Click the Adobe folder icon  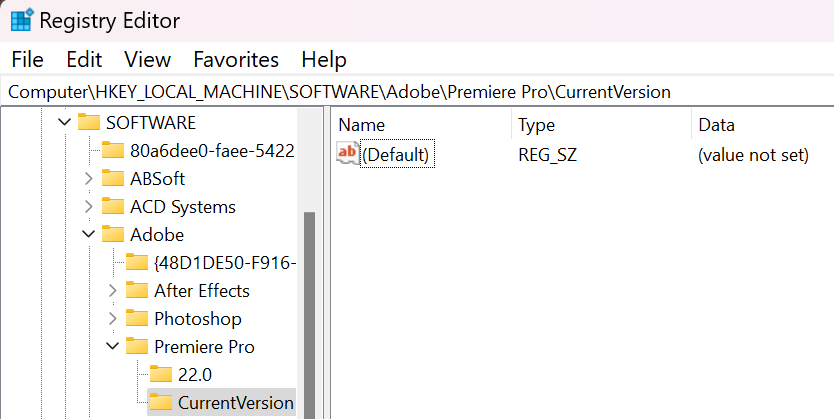click(x=114, y=235)
